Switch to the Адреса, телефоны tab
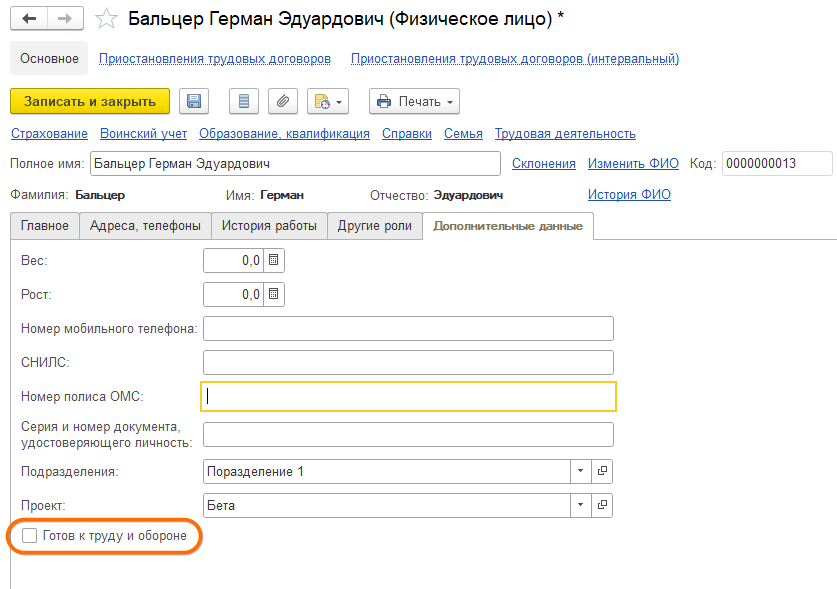The width and height of the screenshot is (837, 589). [145, 226]
